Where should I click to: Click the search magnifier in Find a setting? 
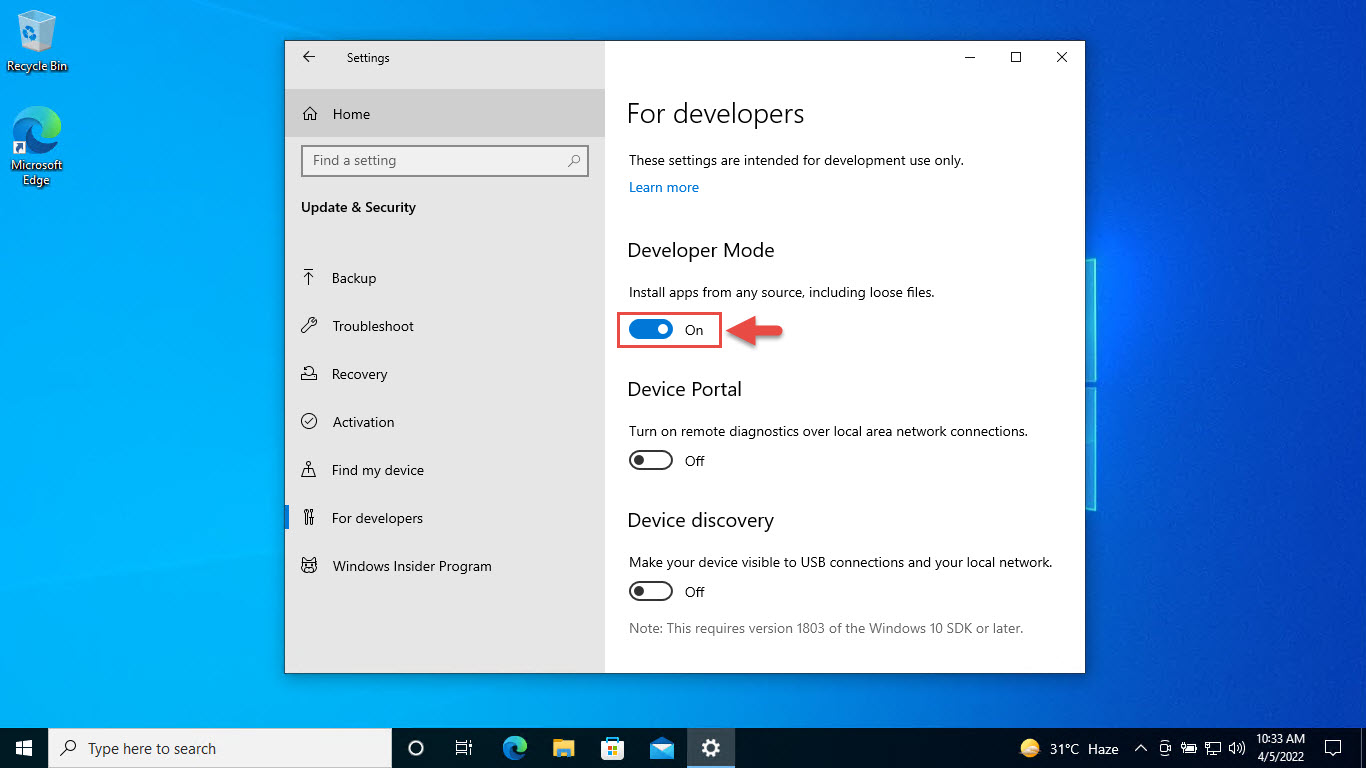click(574, 161)
